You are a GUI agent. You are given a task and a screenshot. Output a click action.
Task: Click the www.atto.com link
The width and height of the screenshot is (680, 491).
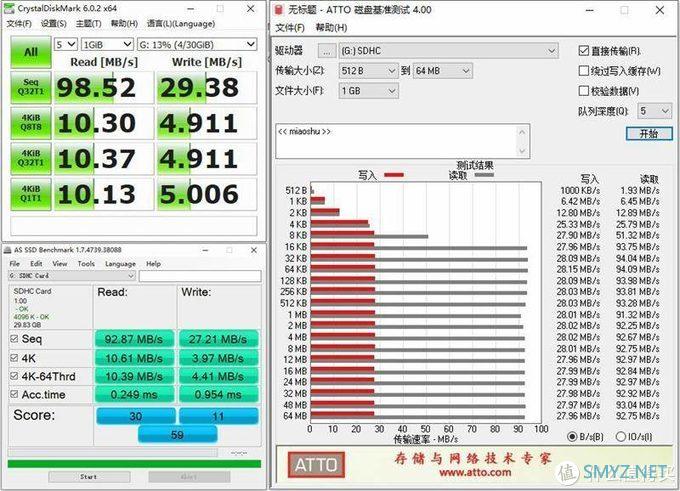click(474, 472)
